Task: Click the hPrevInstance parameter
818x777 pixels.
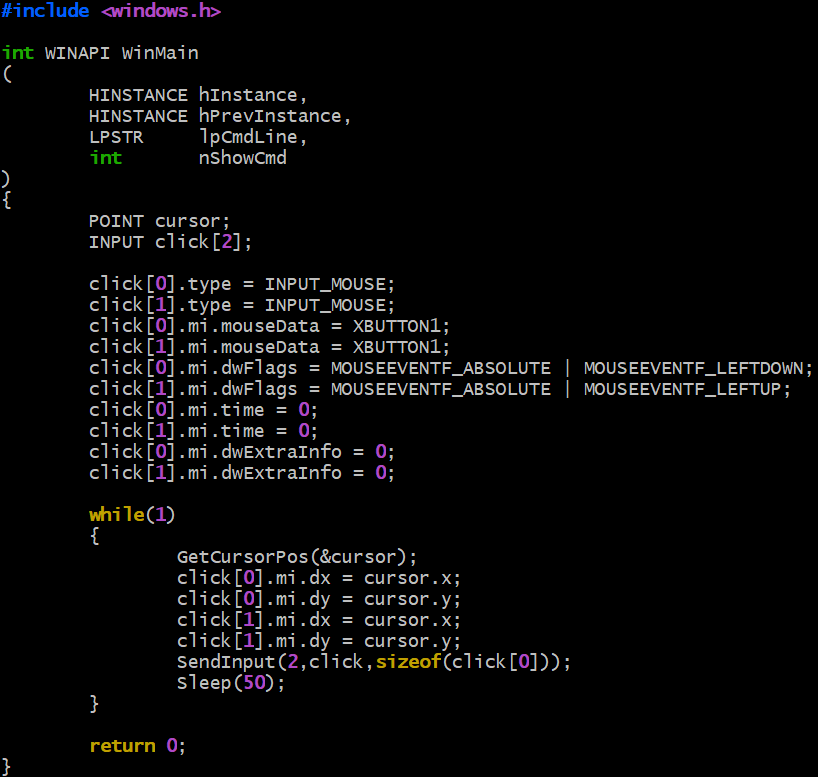Action: click(274, 116)
